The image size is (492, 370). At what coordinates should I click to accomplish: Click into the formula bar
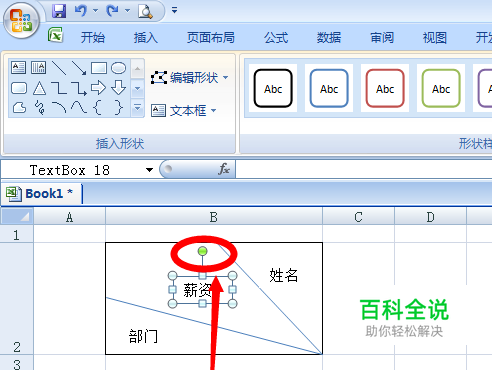(x=364, y=169)
